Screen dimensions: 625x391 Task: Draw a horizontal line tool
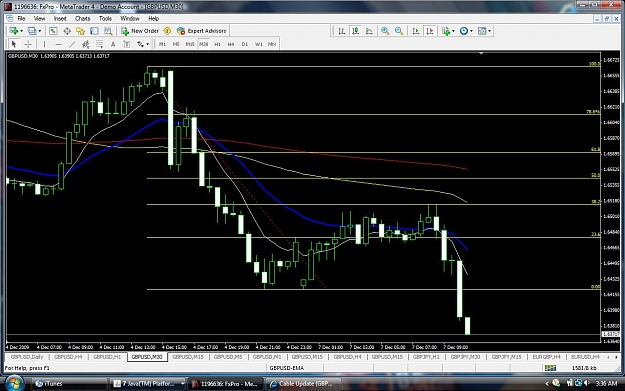(x=59, y=44)
